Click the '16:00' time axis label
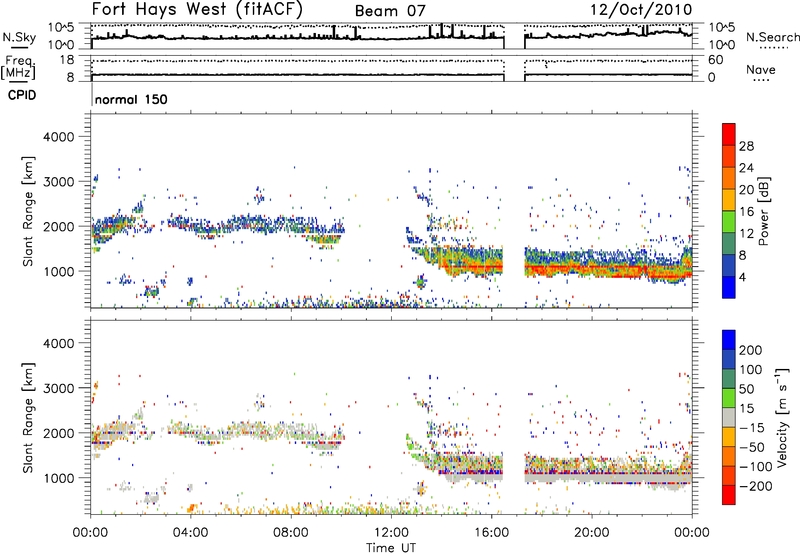The image size is (800, 554). (491, 533)
